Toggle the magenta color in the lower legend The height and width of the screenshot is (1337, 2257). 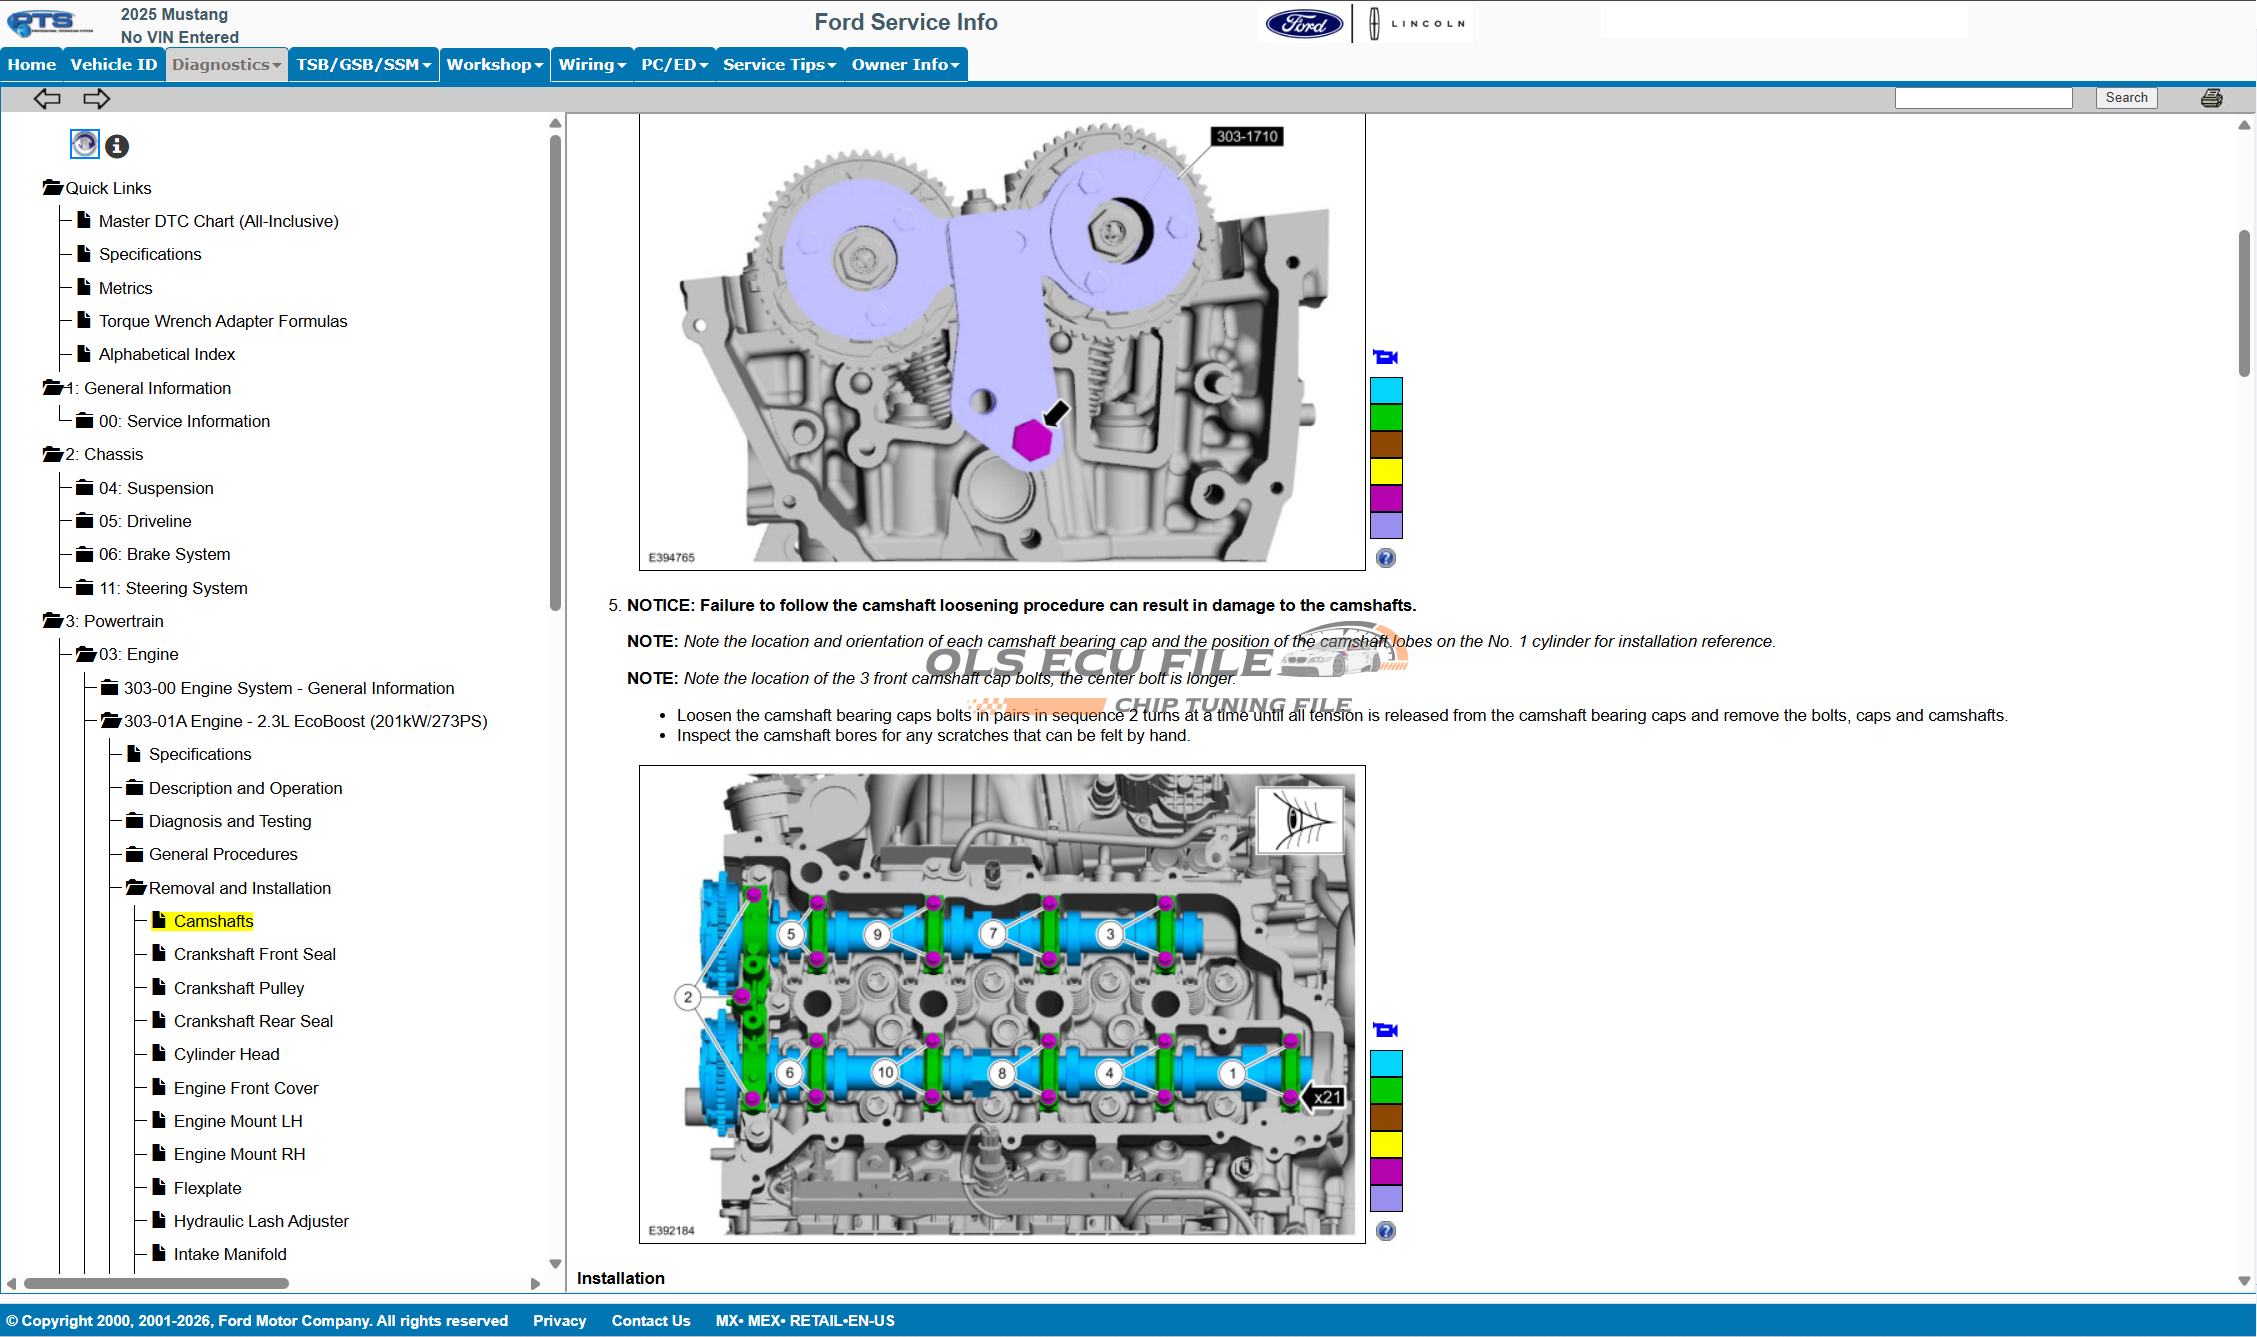[x=1385, y=1171]
